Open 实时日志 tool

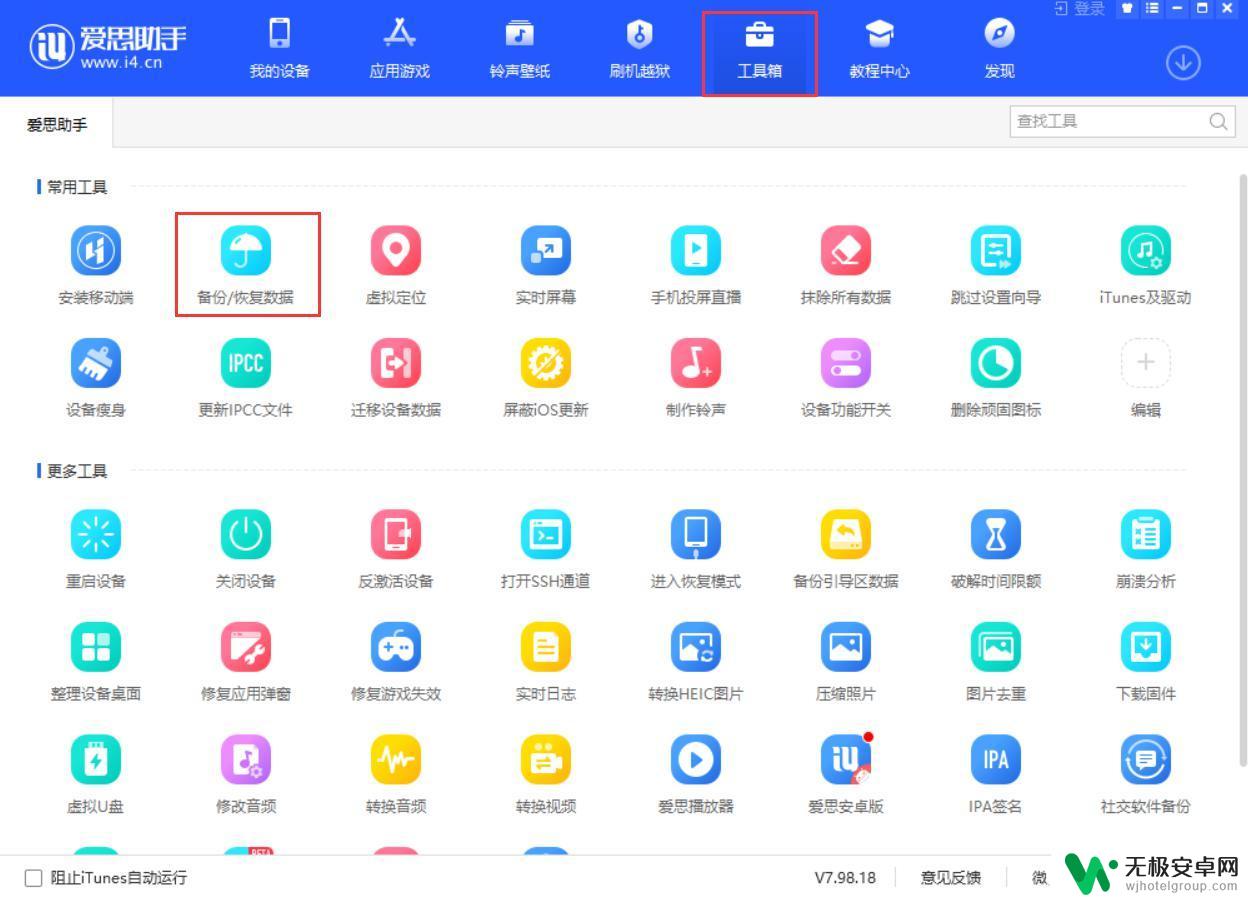click(x=546, y=647)
